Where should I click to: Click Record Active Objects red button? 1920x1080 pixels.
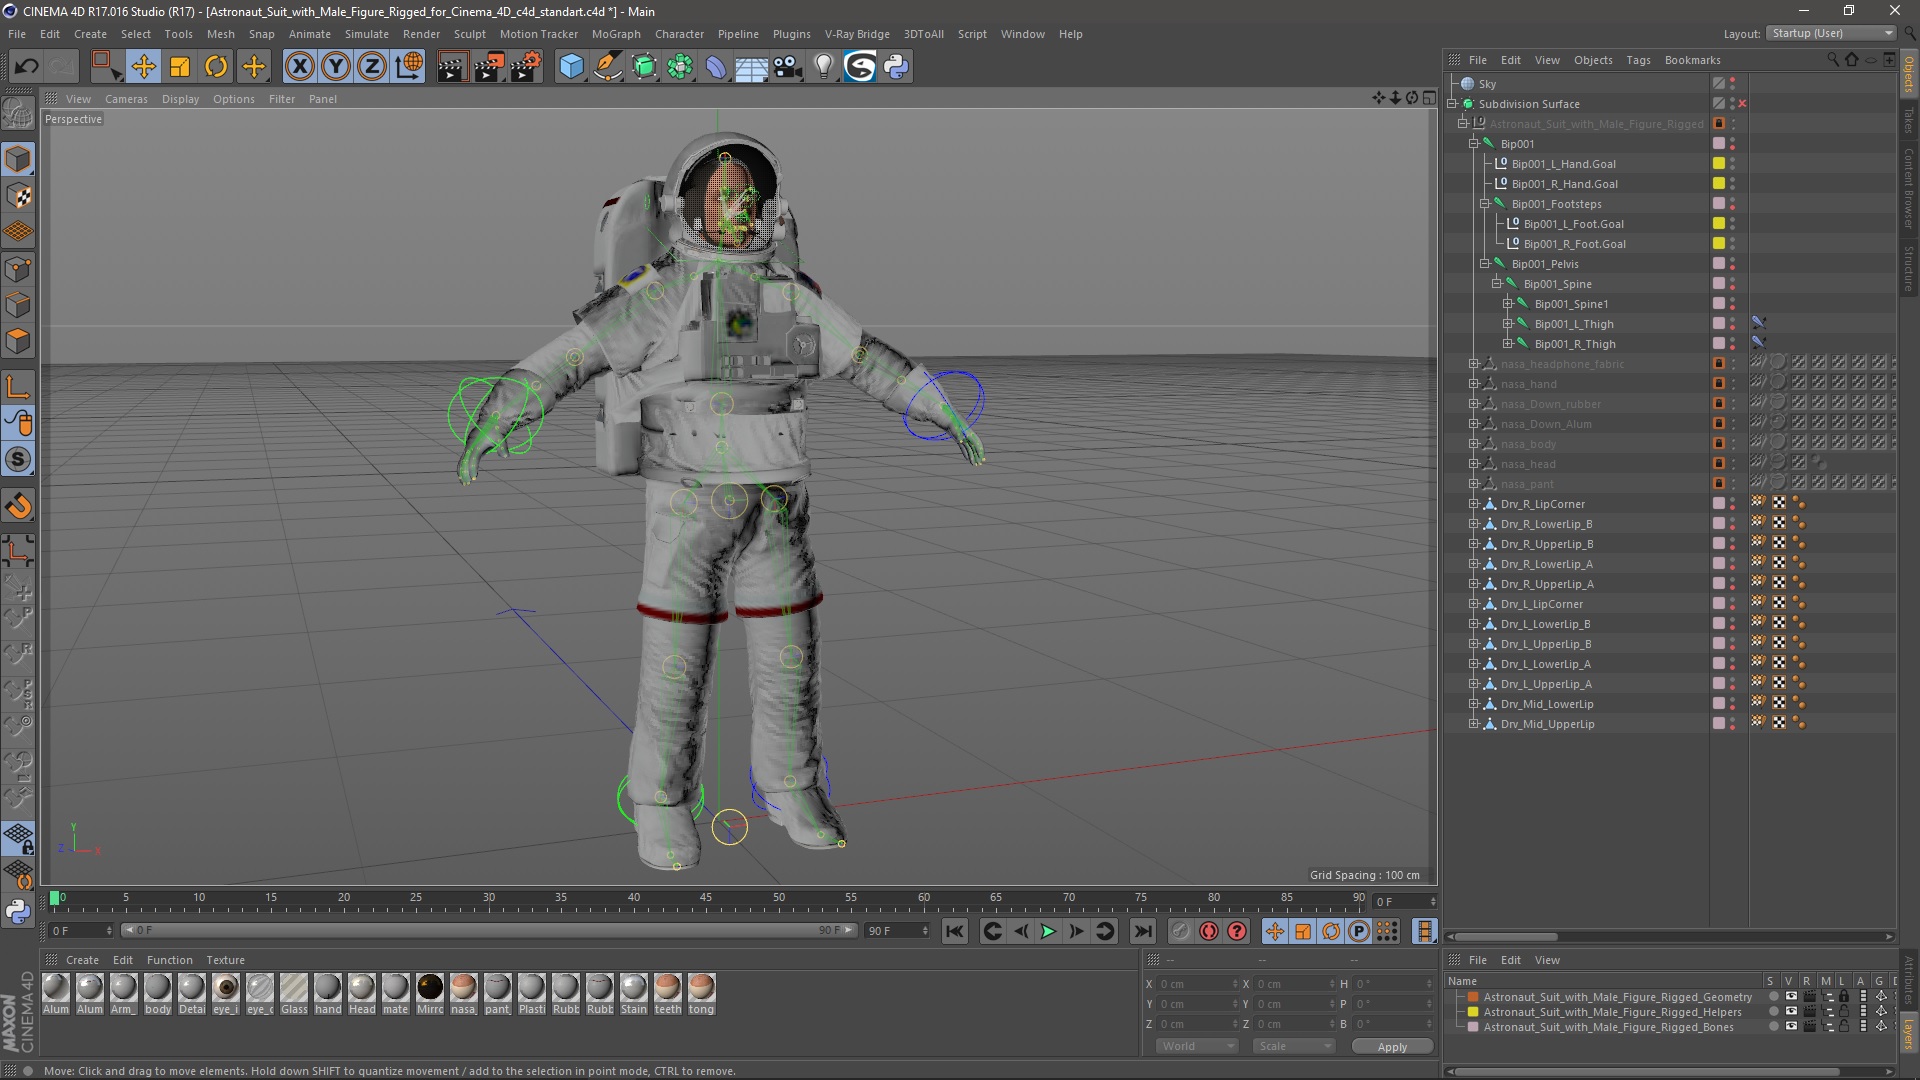click(1209, 931)
